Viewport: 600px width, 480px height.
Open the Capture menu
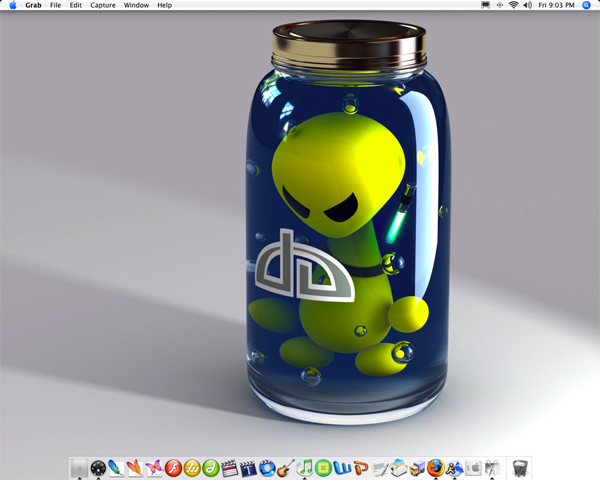coord(103,5)
